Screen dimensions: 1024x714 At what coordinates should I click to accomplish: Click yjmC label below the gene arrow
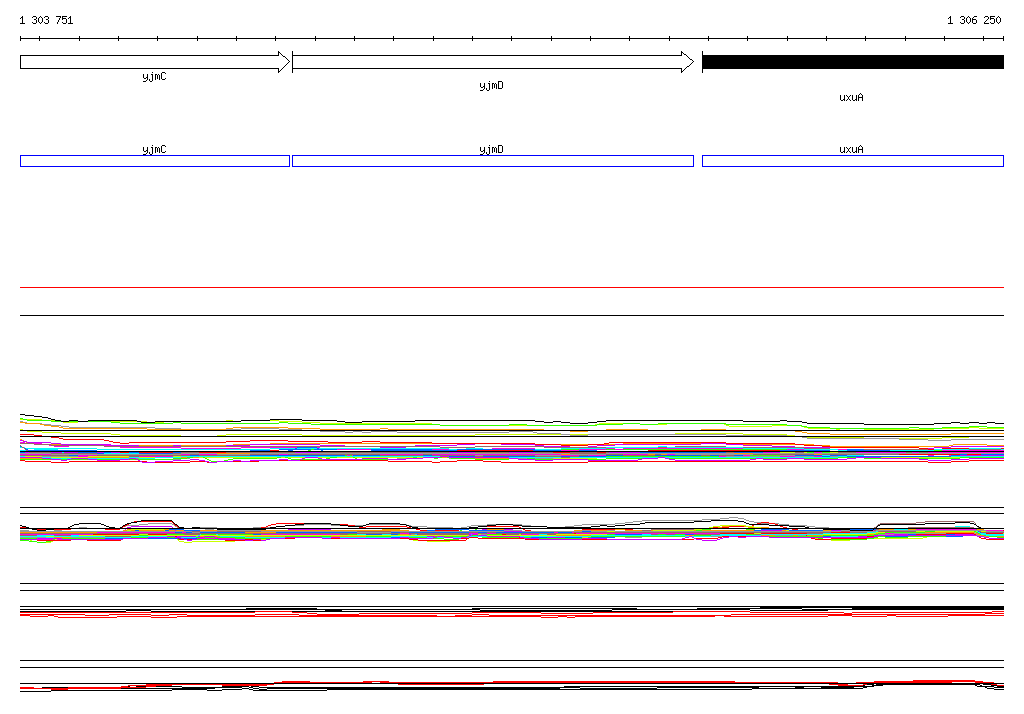click(x=154, y=76)
